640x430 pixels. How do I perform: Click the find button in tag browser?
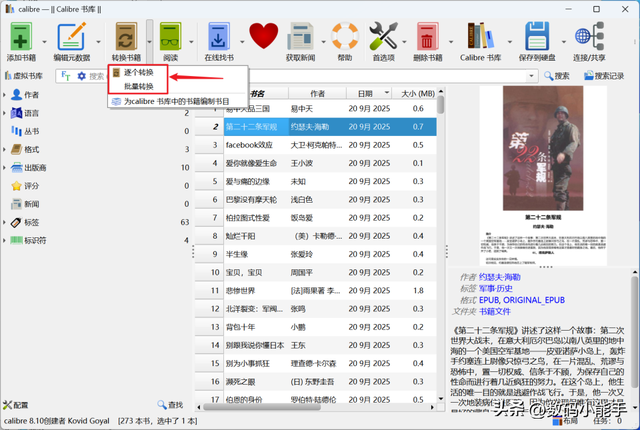(170, 405)
